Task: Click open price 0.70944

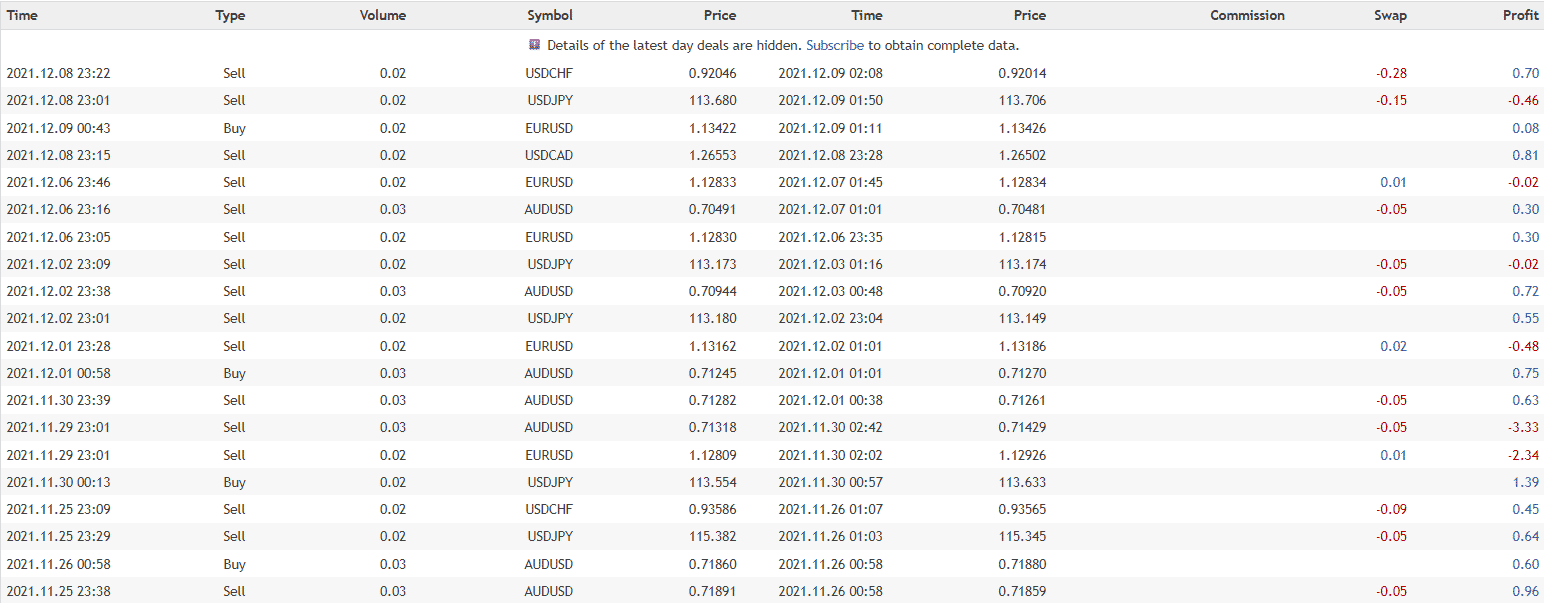Action: click(712, 291)
